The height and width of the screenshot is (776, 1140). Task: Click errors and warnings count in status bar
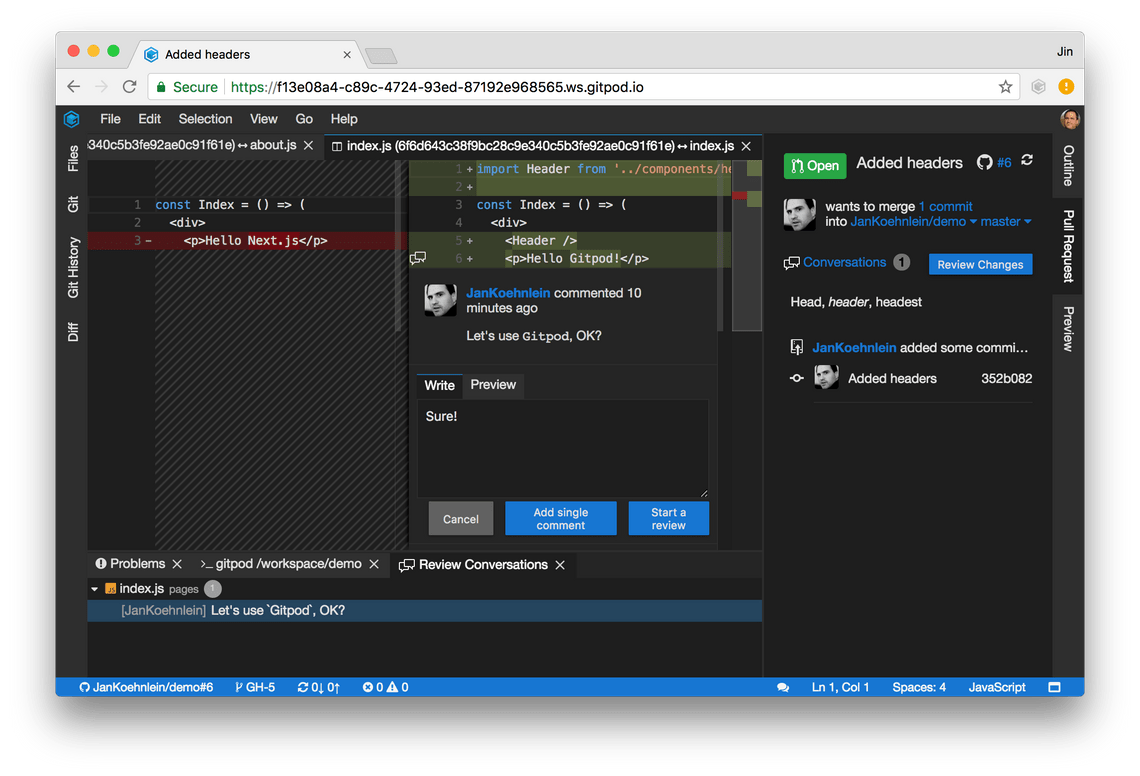(x=385, y=687)
